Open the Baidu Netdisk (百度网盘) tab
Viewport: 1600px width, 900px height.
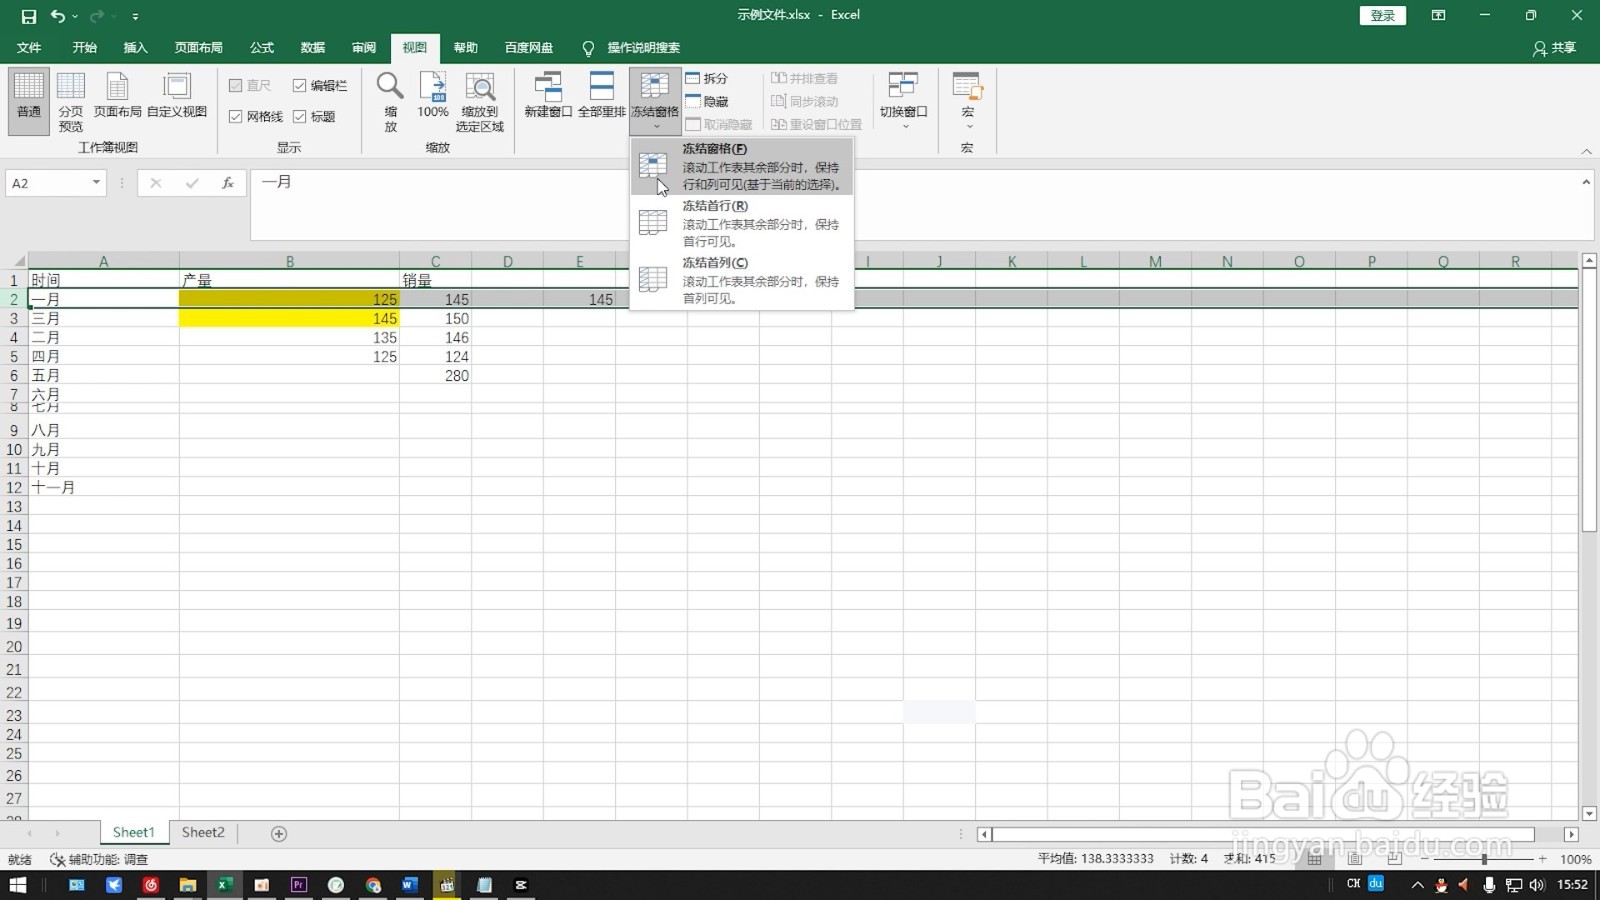(529, 48)
